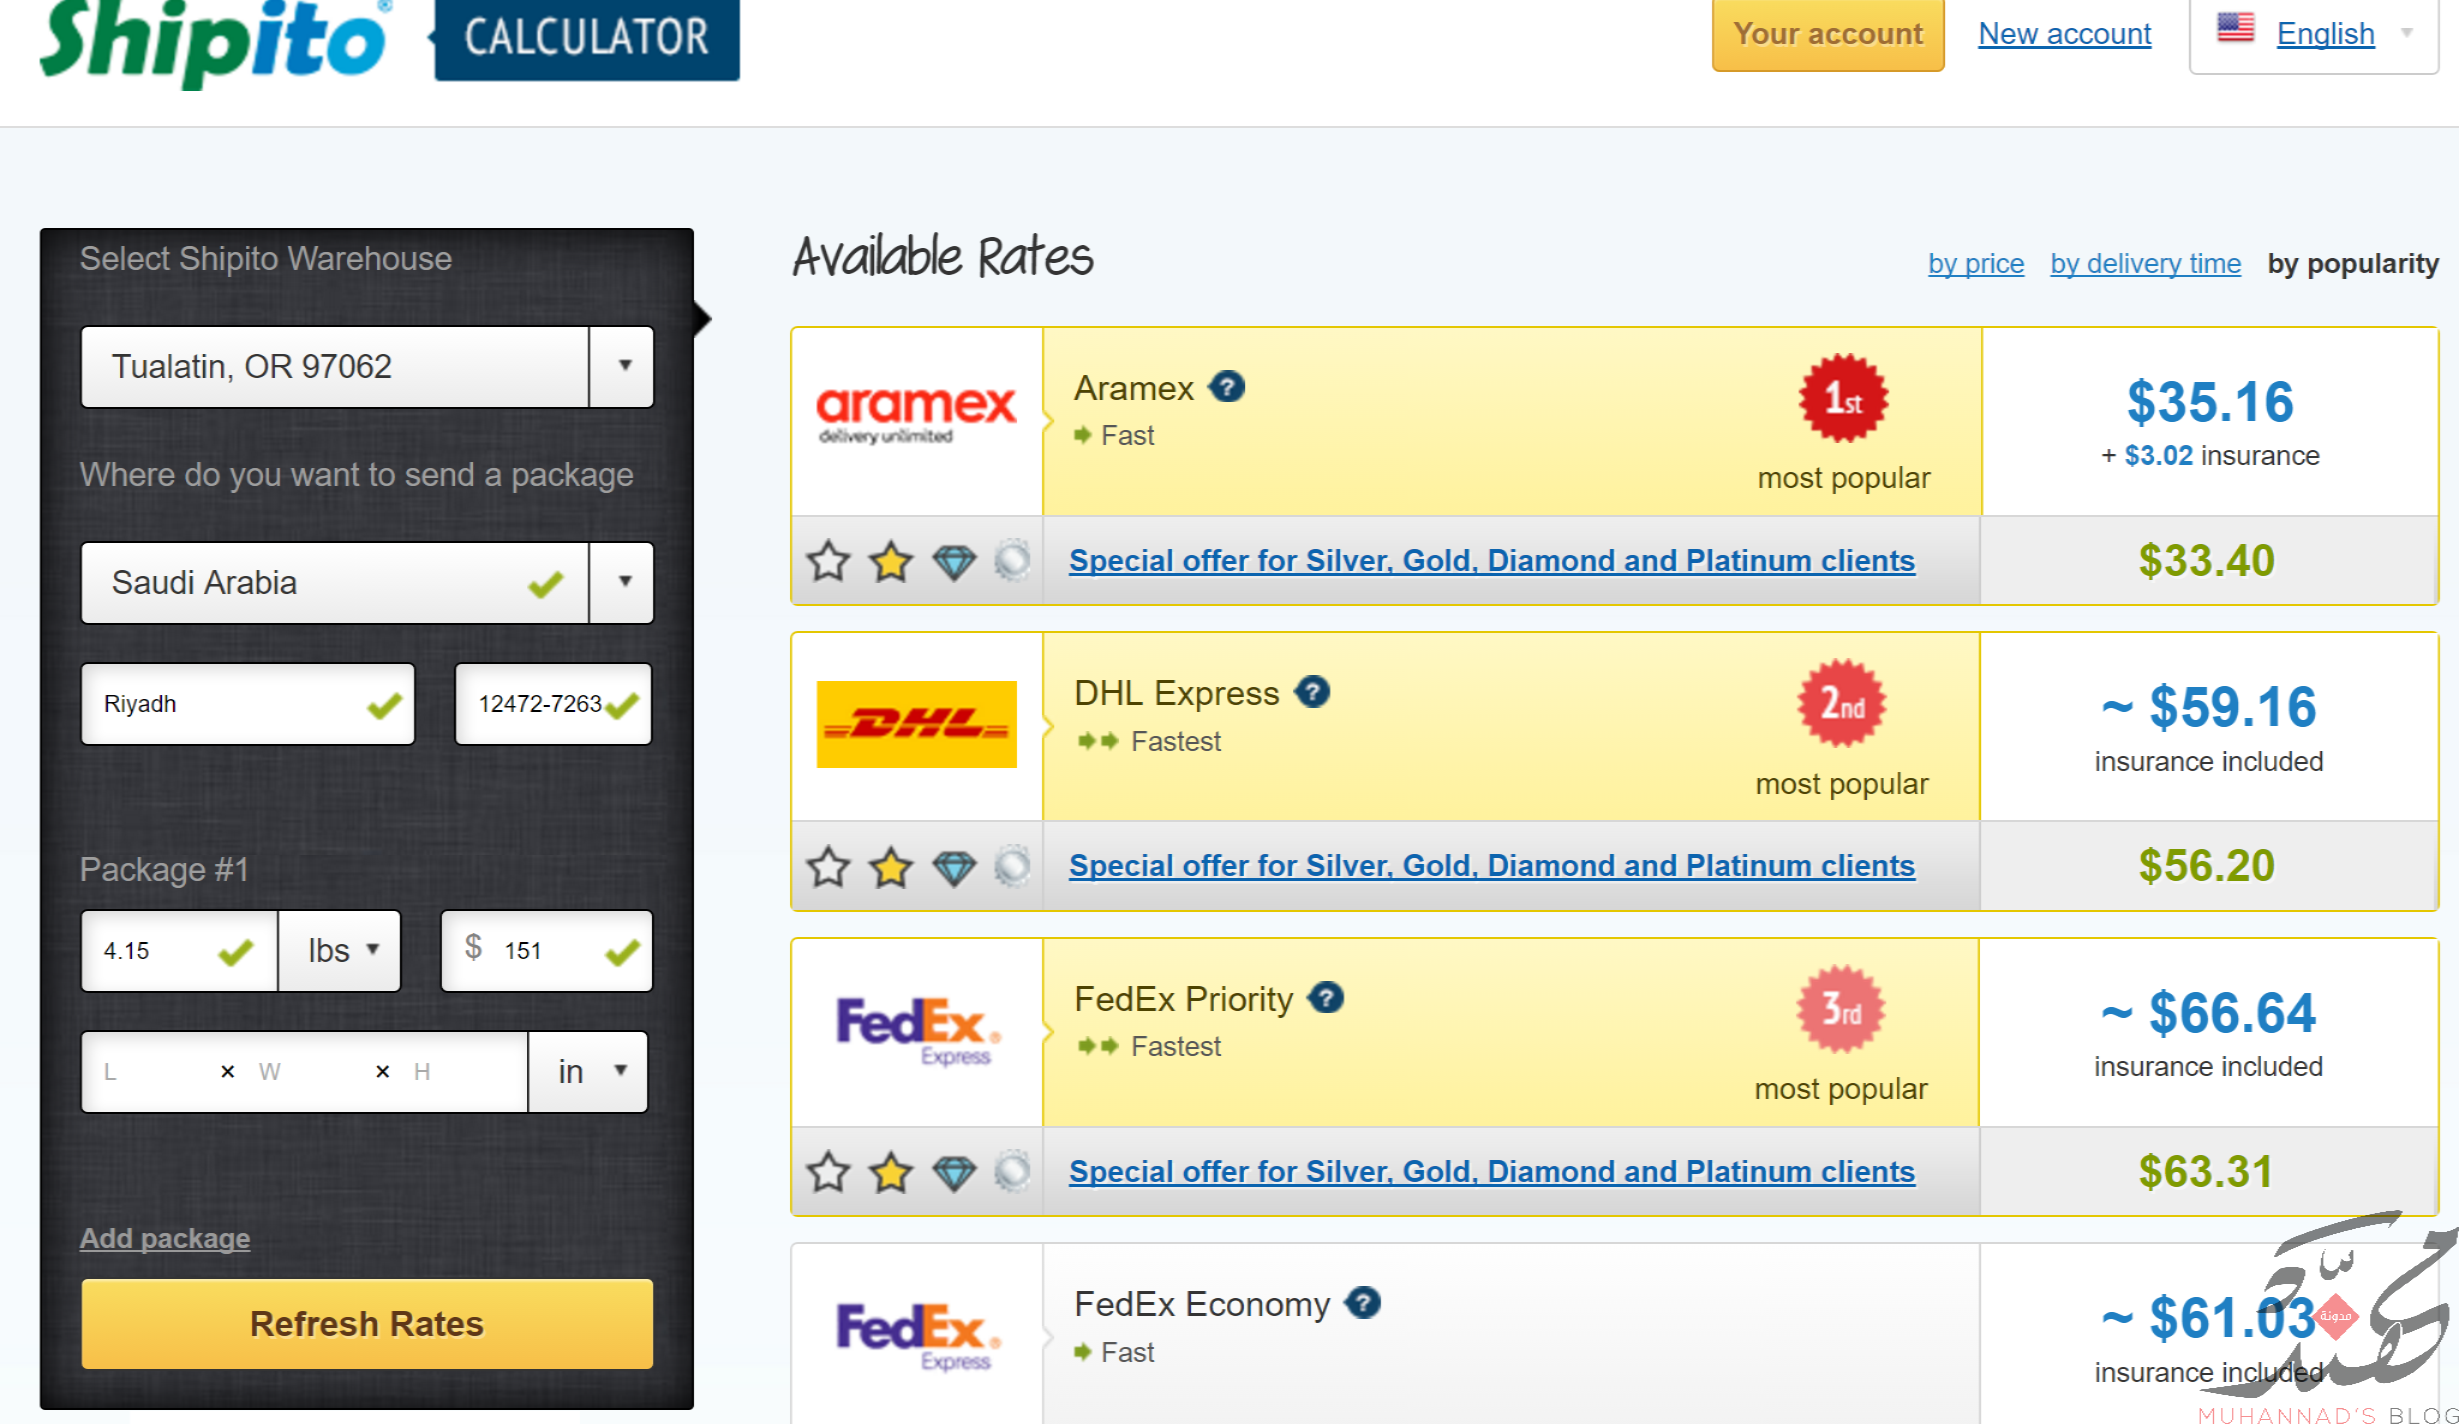Click the Your account button
Screen dimensions: 2459x1424
coord(1828,35)
